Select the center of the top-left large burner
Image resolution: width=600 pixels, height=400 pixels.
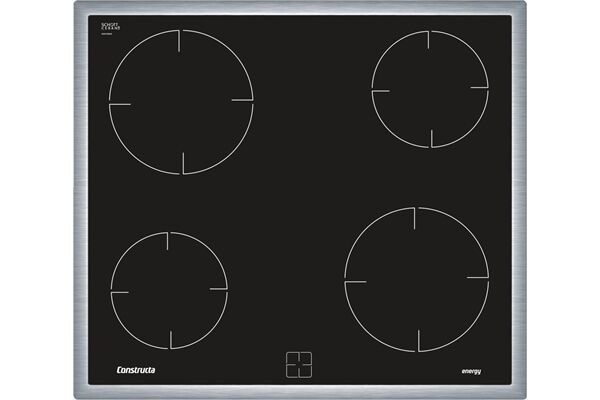tap(181, 101)
